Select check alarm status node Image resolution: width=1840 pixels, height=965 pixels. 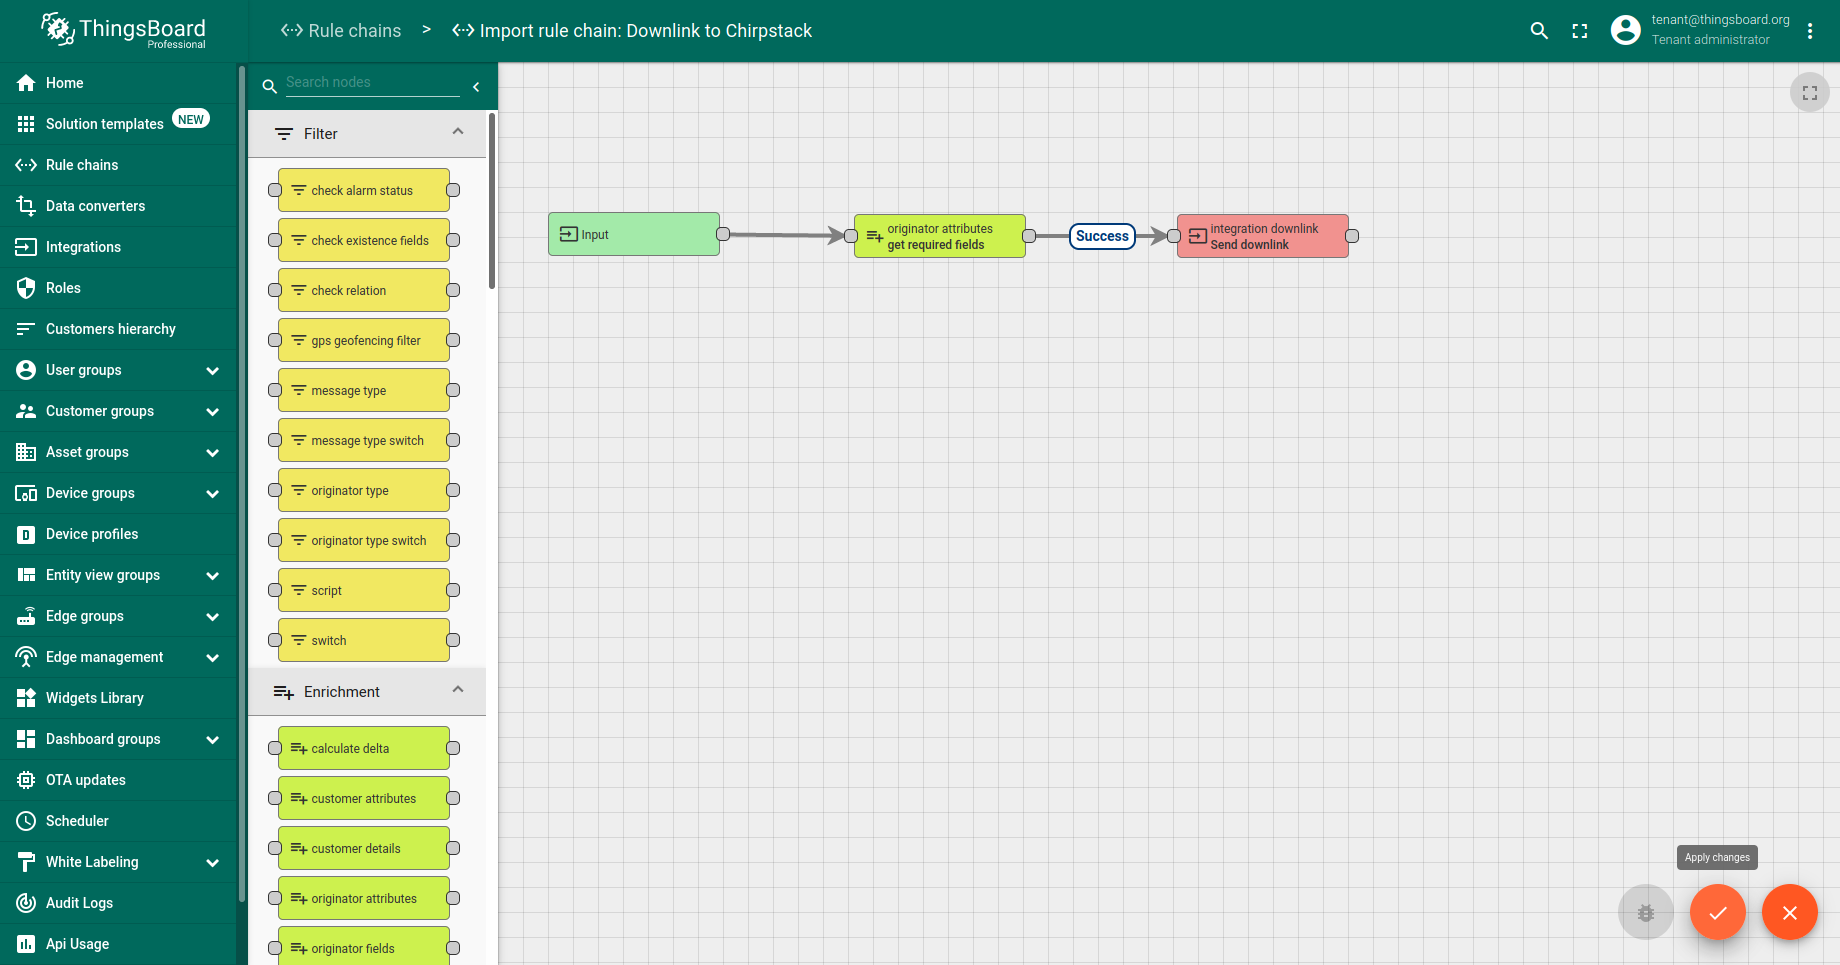tap(364, 190)
